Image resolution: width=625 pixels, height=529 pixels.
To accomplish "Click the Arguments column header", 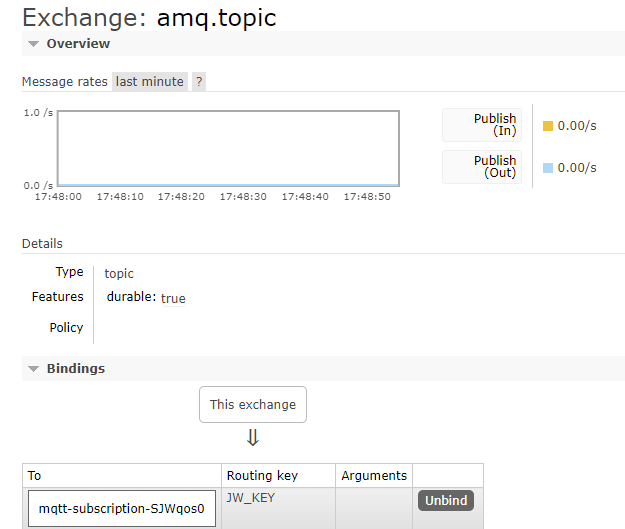I will point(374,475).
